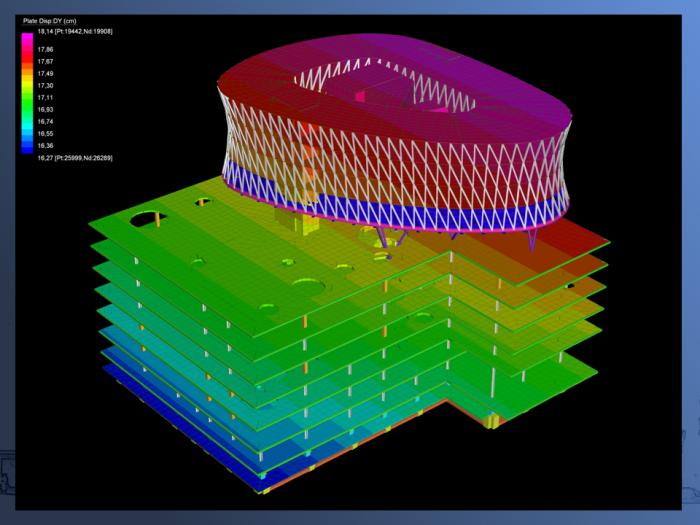
Task: Click the magenta swatch atop the color legend
Action: pos(28,40)
